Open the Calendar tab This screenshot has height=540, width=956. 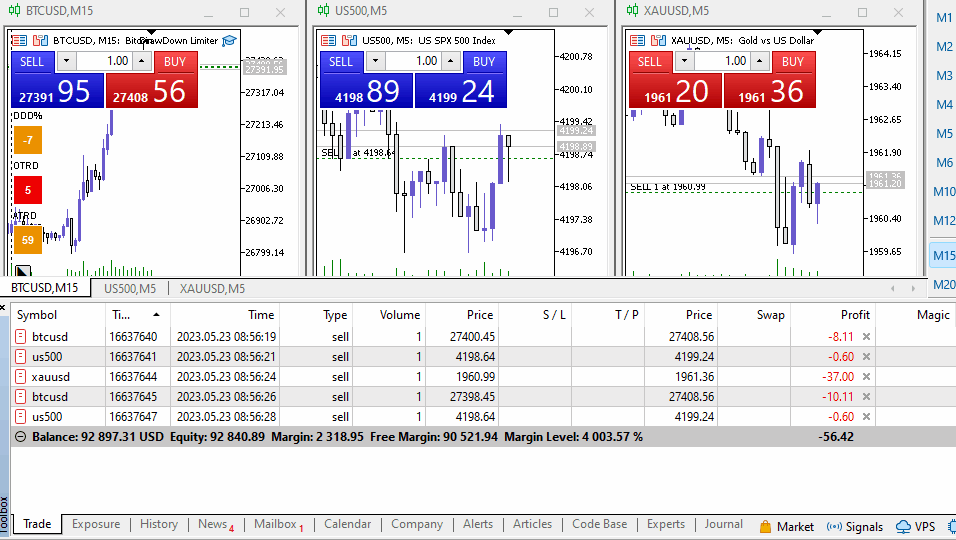347,524
